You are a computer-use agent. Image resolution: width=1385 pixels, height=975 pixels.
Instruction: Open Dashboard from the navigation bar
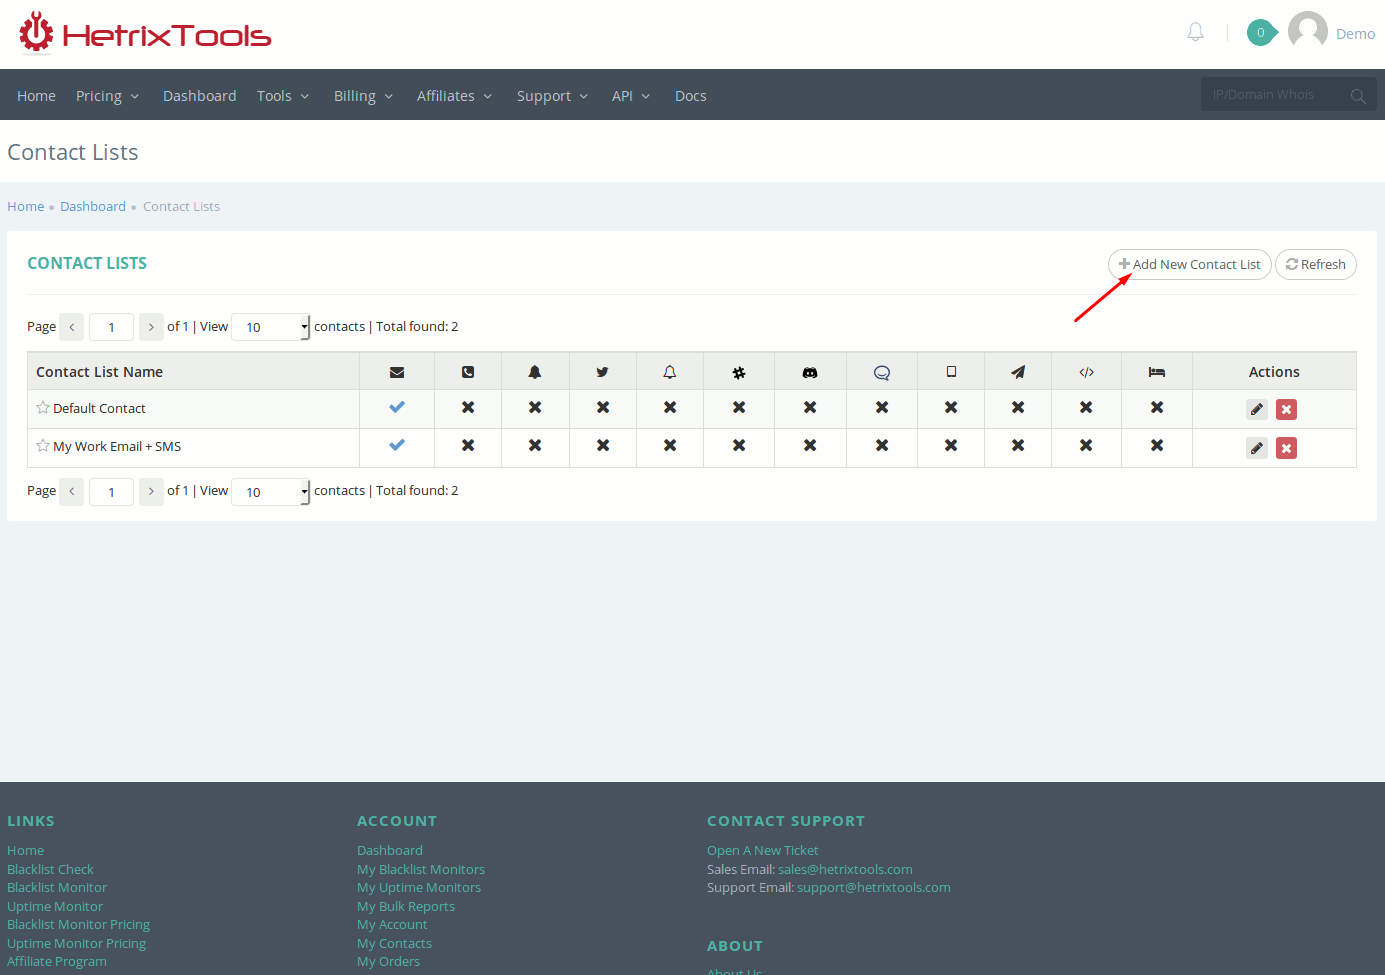[199, 96]
